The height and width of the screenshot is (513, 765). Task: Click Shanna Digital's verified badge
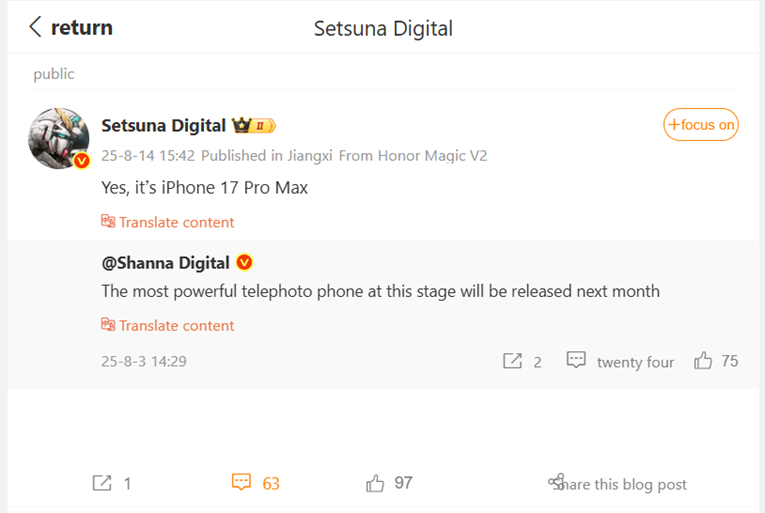(x=244, y=263)
